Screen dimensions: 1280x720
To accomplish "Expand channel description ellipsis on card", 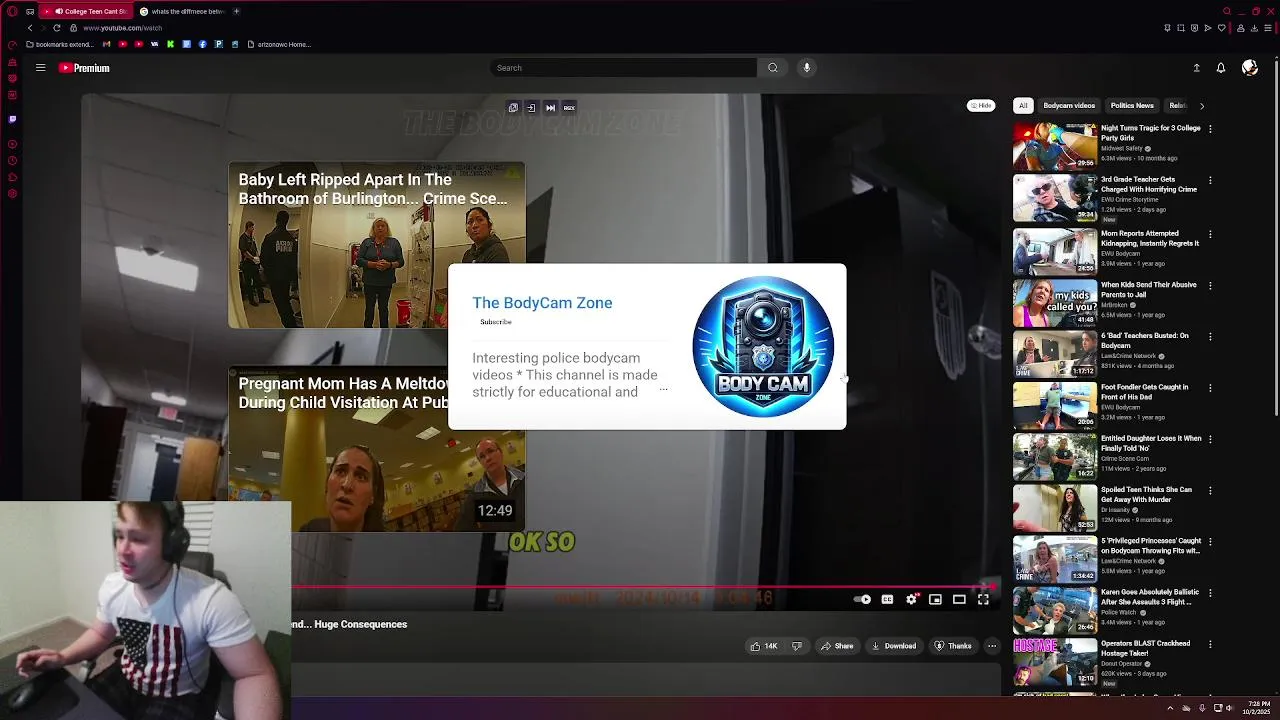I will point(663,390).
